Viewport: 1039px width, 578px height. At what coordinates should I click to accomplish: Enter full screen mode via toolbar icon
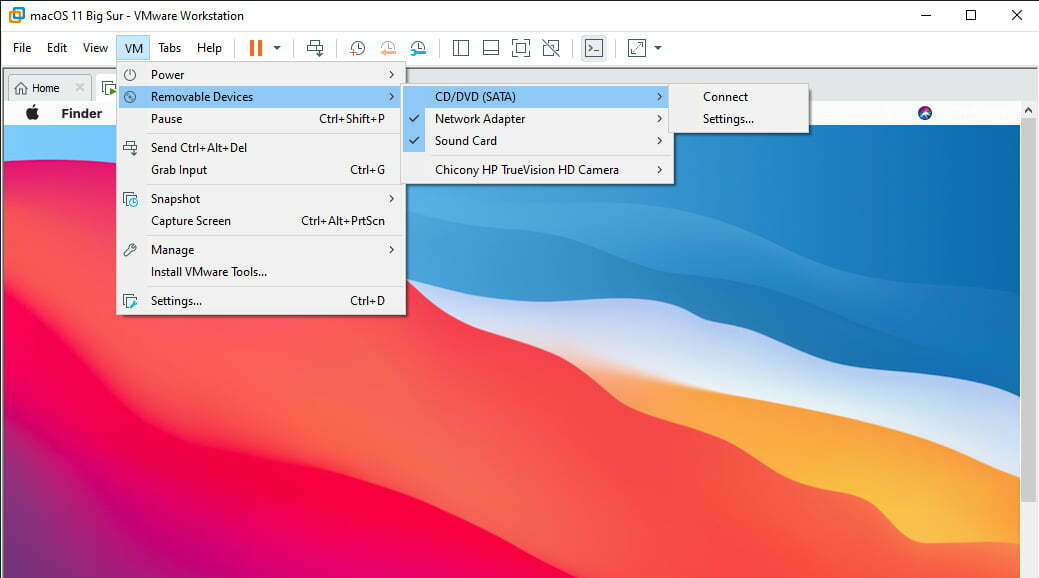coord(521,48)
